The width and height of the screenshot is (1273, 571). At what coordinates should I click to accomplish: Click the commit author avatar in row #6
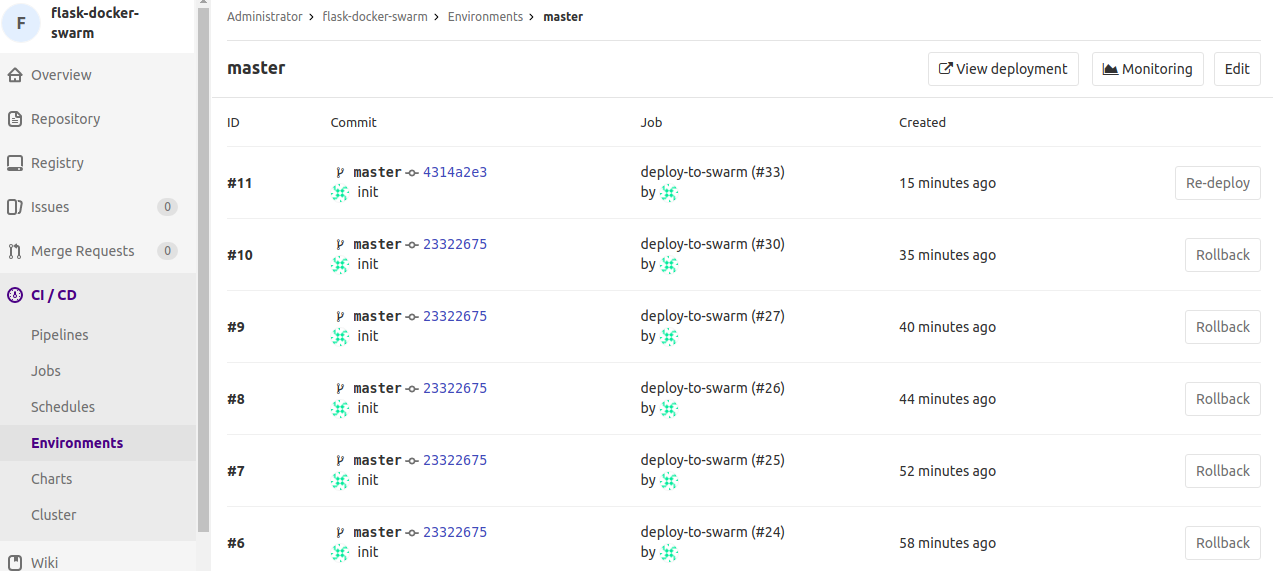(x=340, y=552)
